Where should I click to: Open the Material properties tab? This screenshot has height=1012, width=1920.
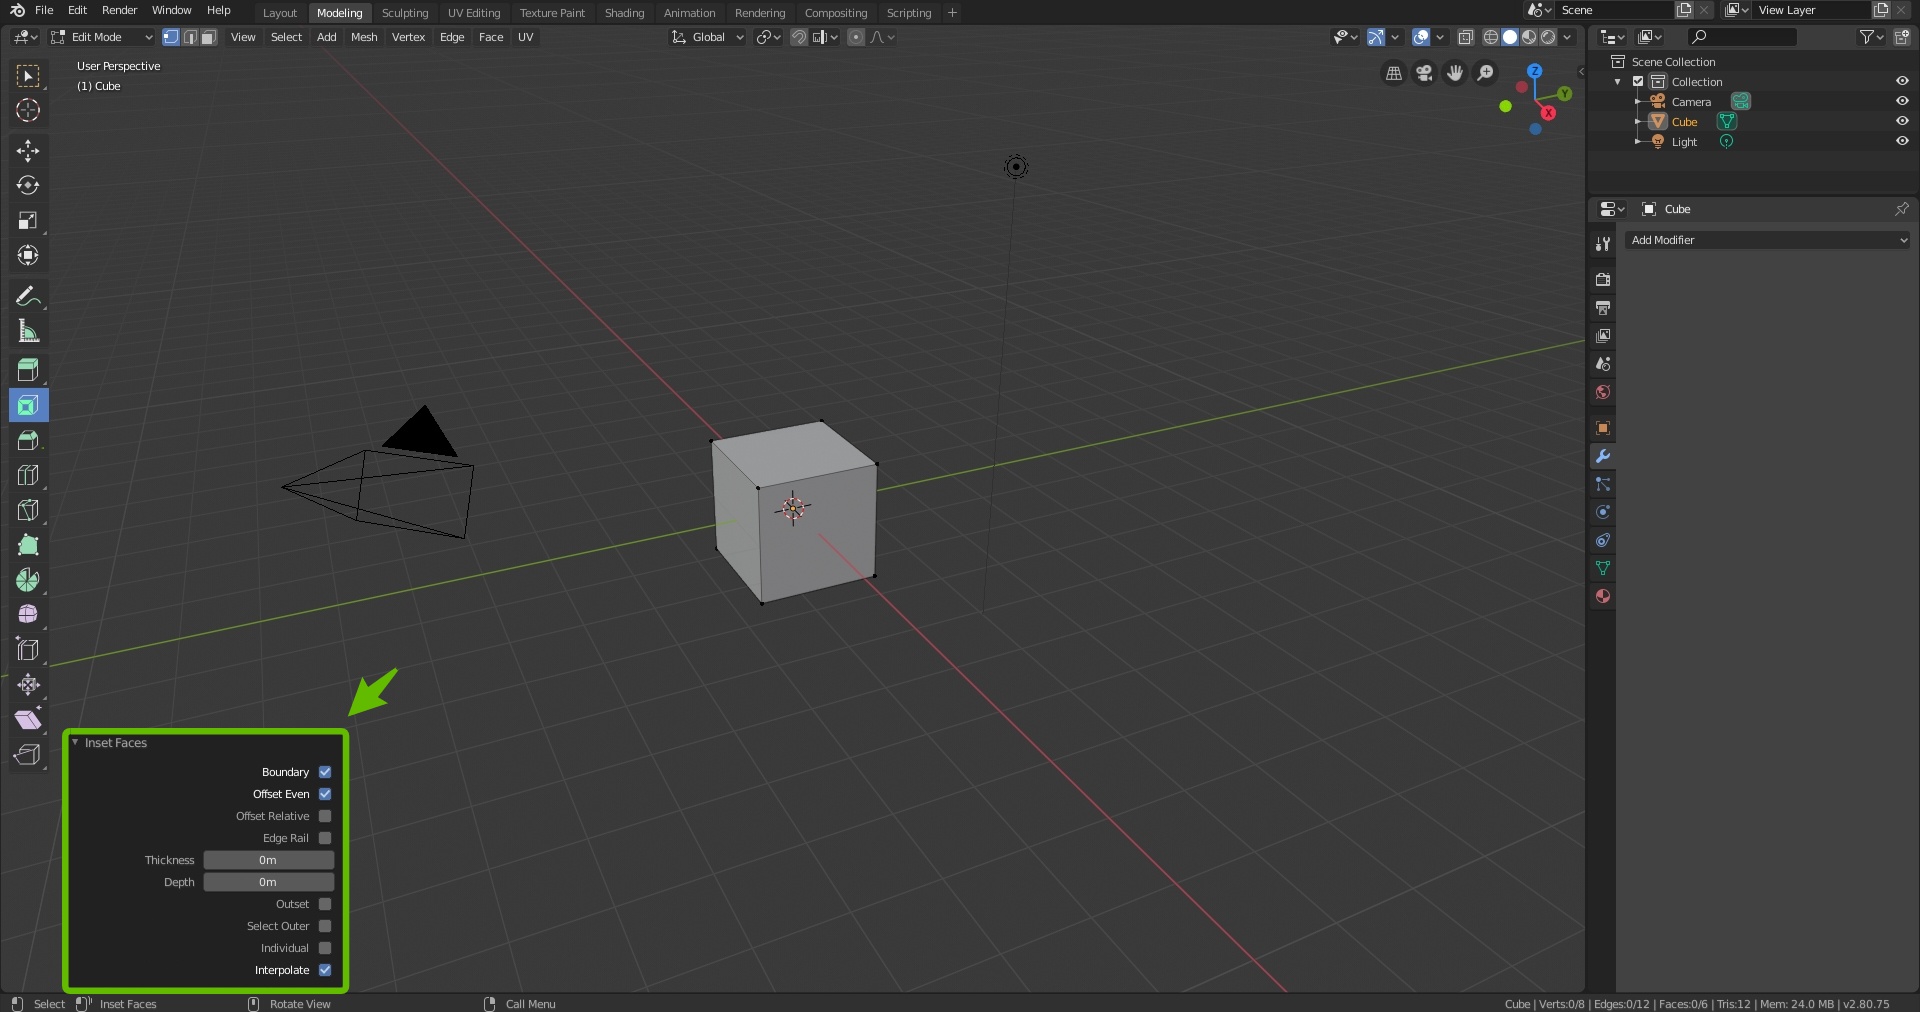click(1603, 596)
